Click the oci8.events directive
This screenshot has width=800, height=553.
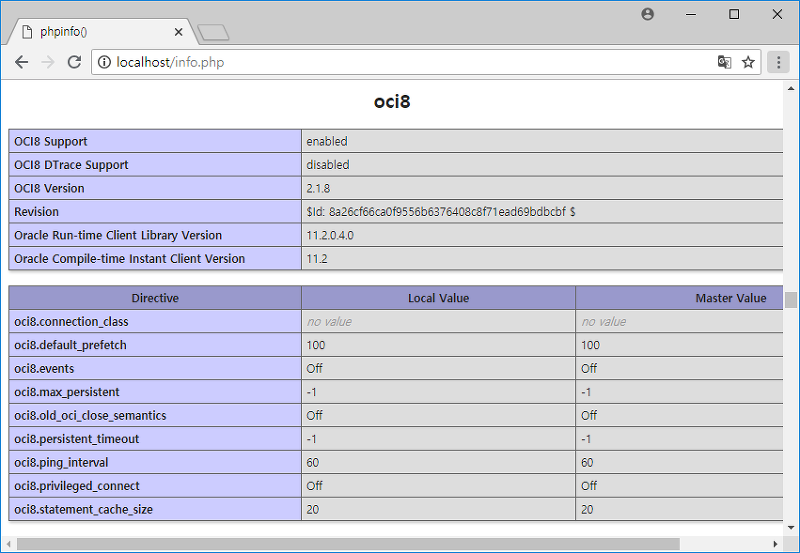point(44,368)
